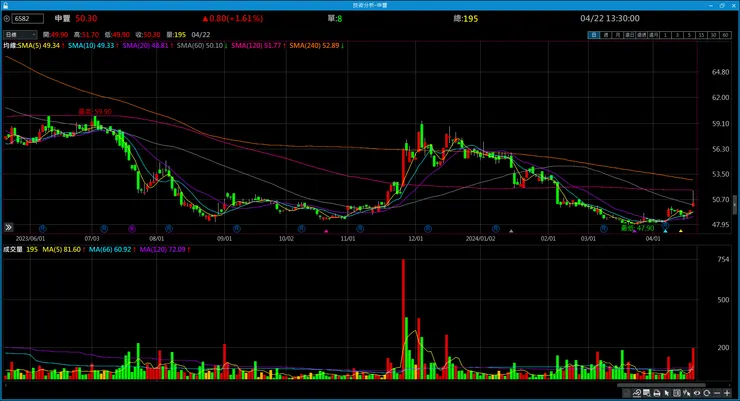The image size is (740, 401).
Task: Click the plus icon beside stock code
Action: (x=7, y=18)
